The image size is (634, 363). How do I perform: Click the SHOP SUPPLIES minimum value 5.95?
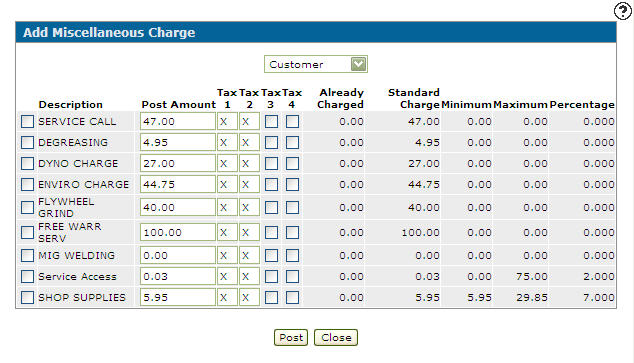tap(480, 298)
